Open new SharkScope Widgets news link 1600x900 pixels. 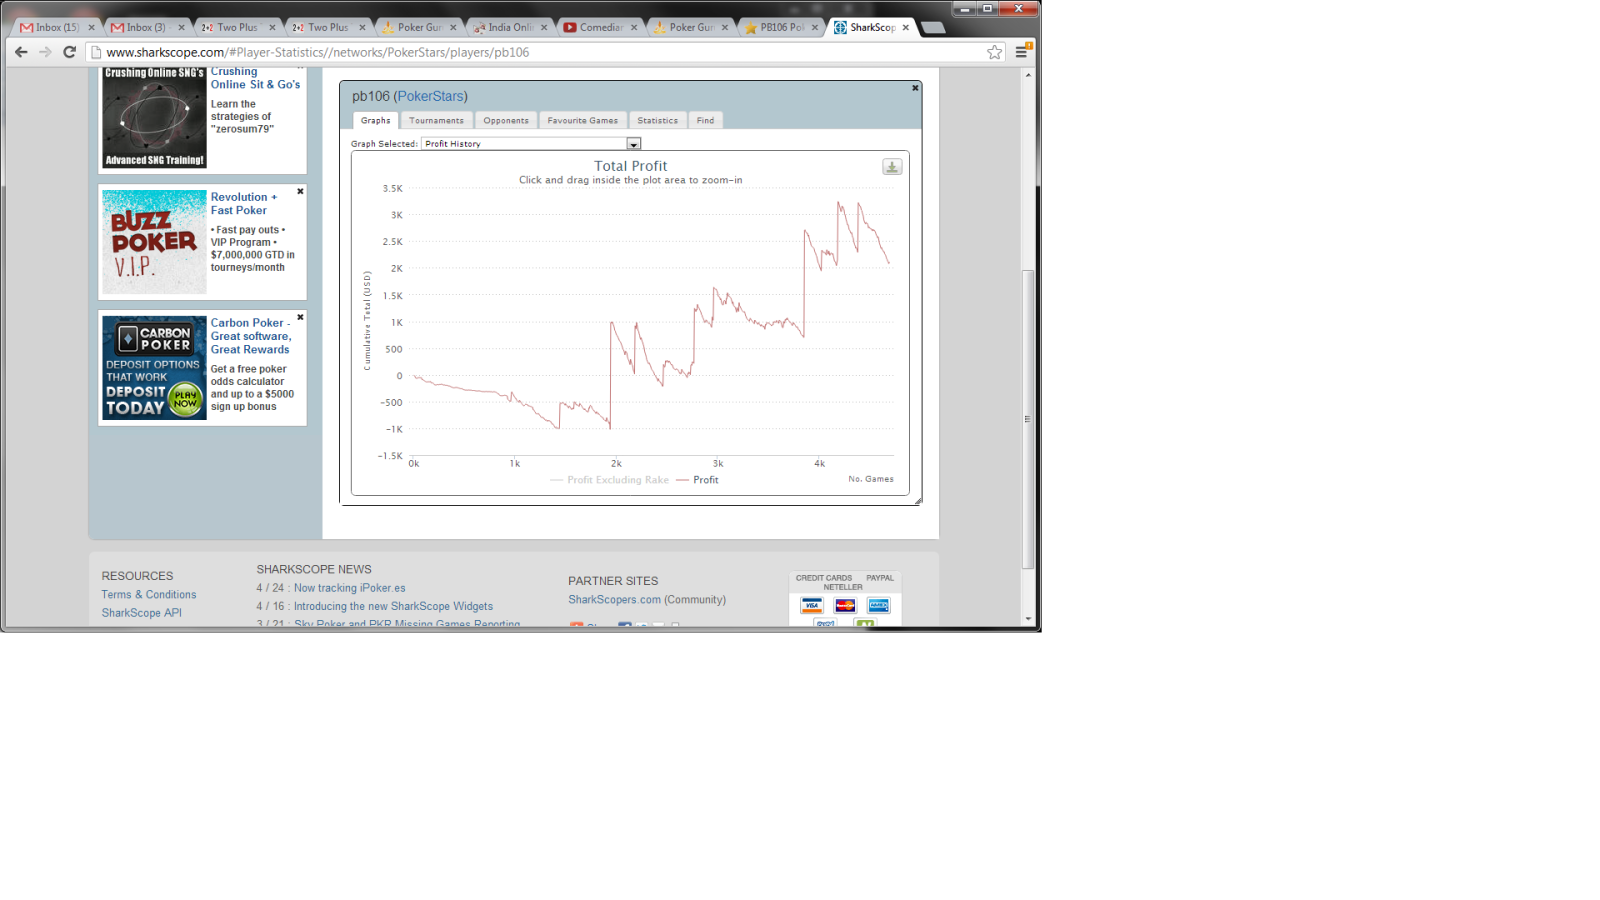tap(393, 606)
